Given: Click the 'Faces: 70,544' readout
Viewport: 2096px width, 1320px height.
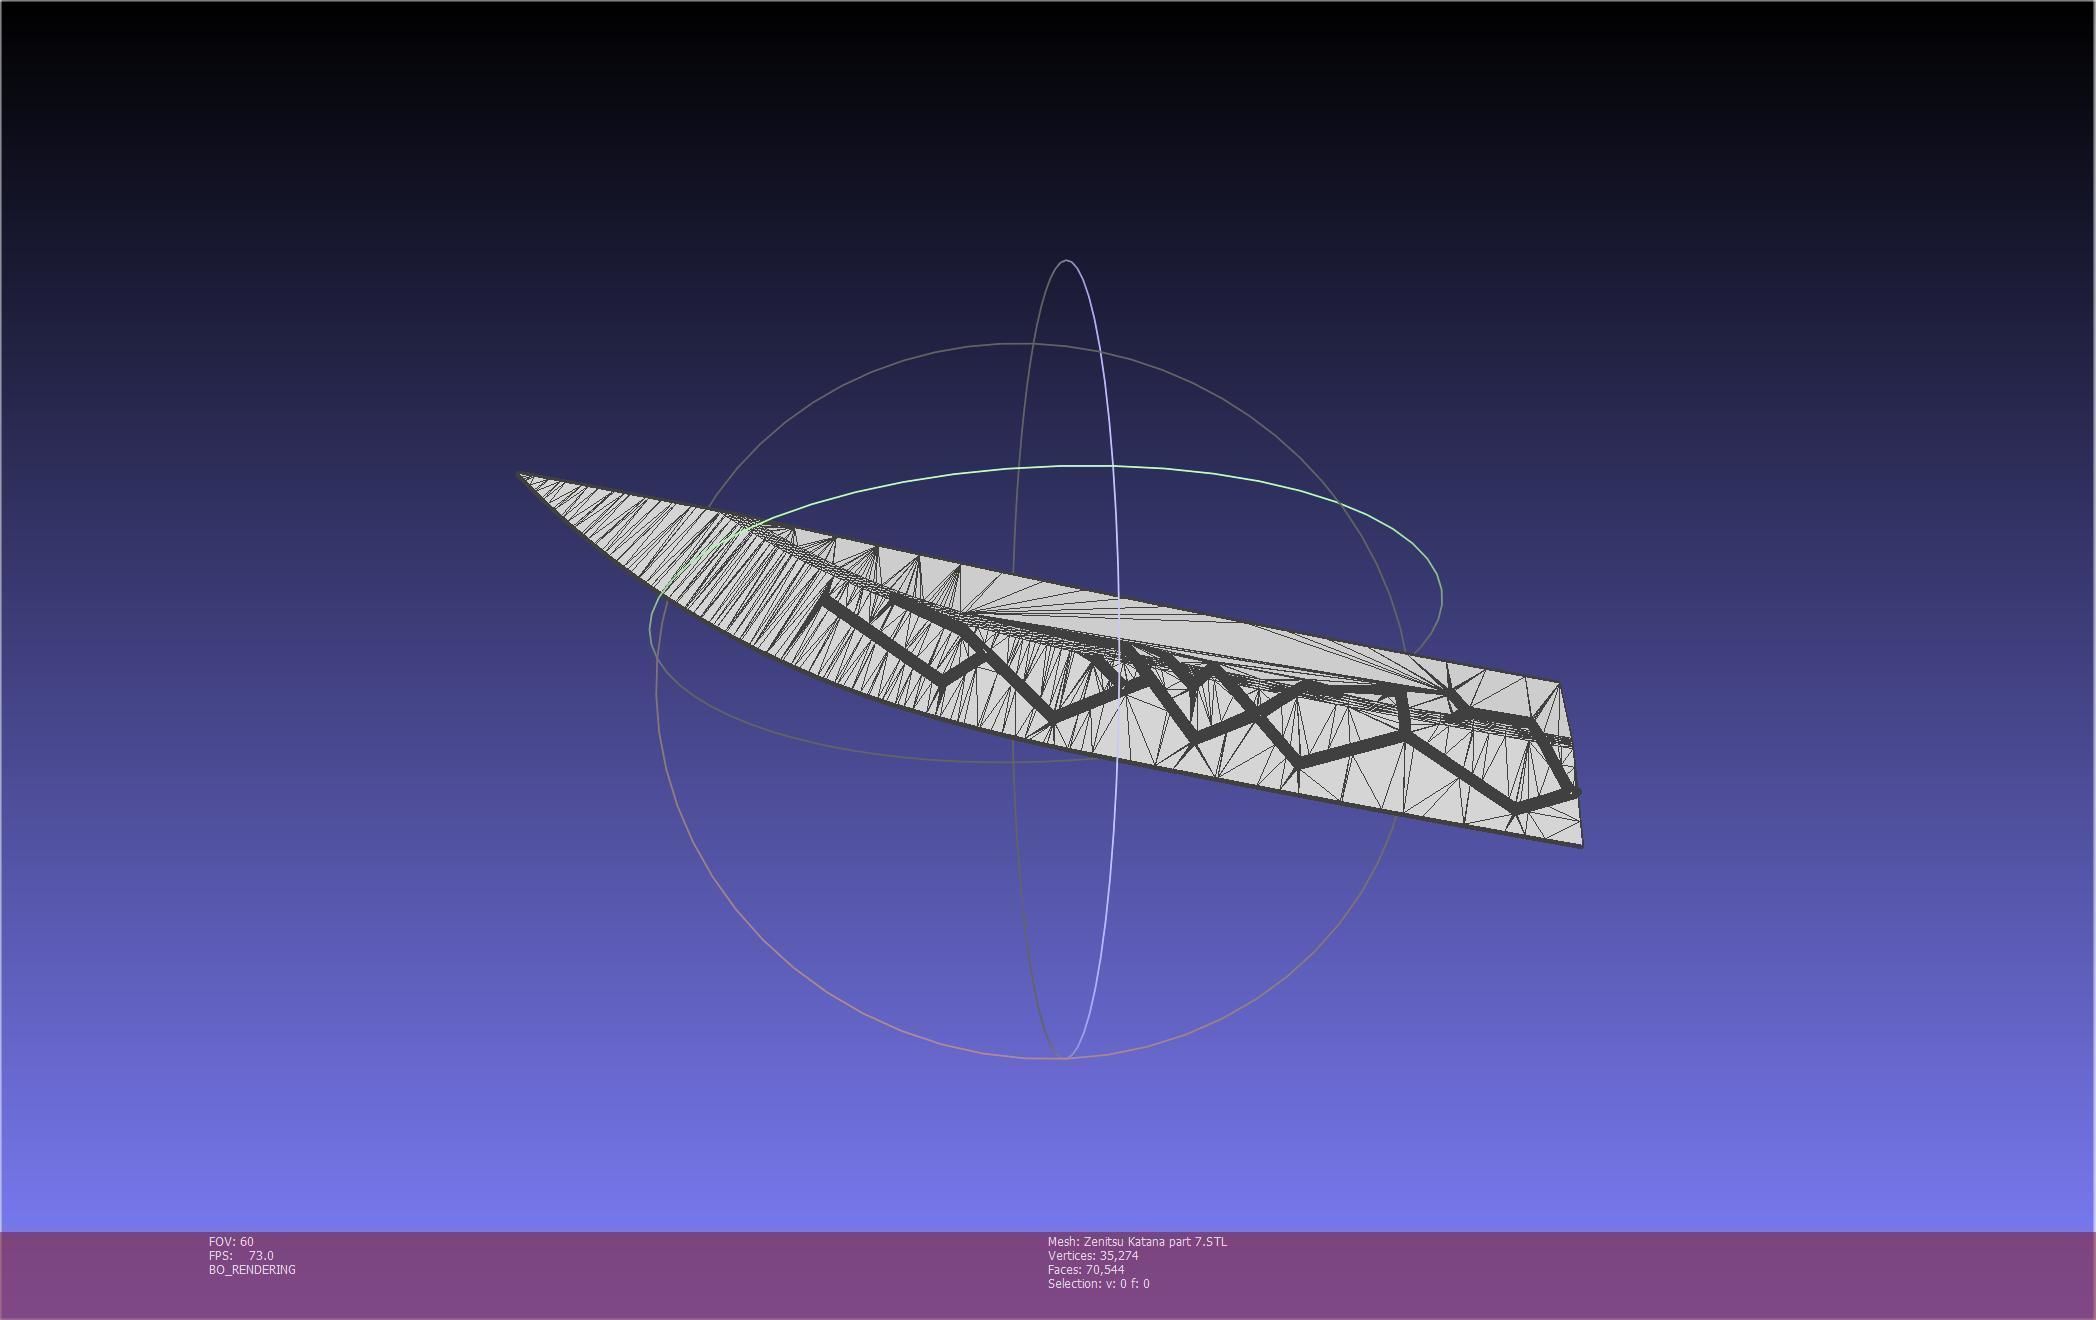Looking at the screenshot, I should [1086, 1270].
